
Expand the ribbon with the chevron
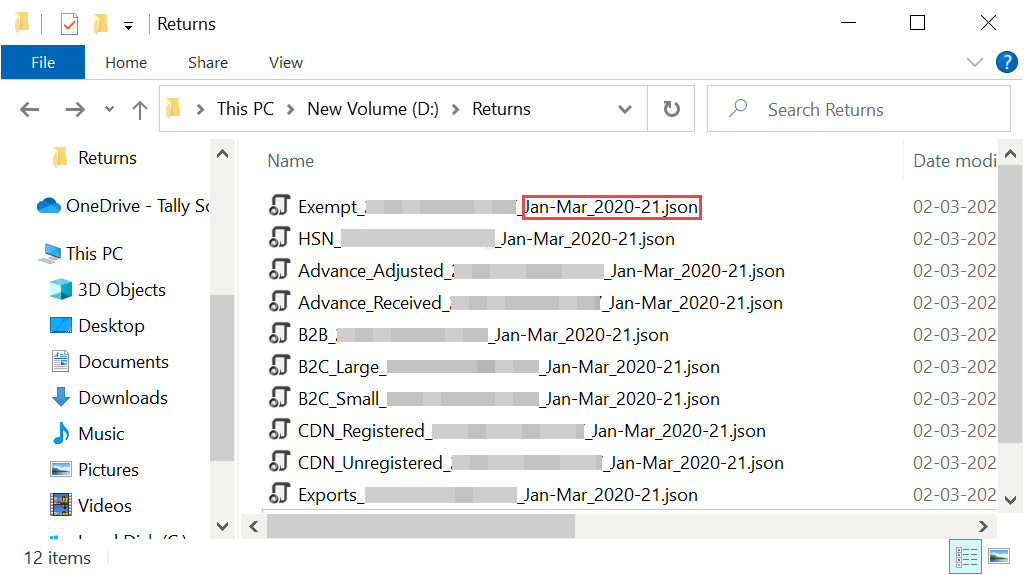point(974,63)
